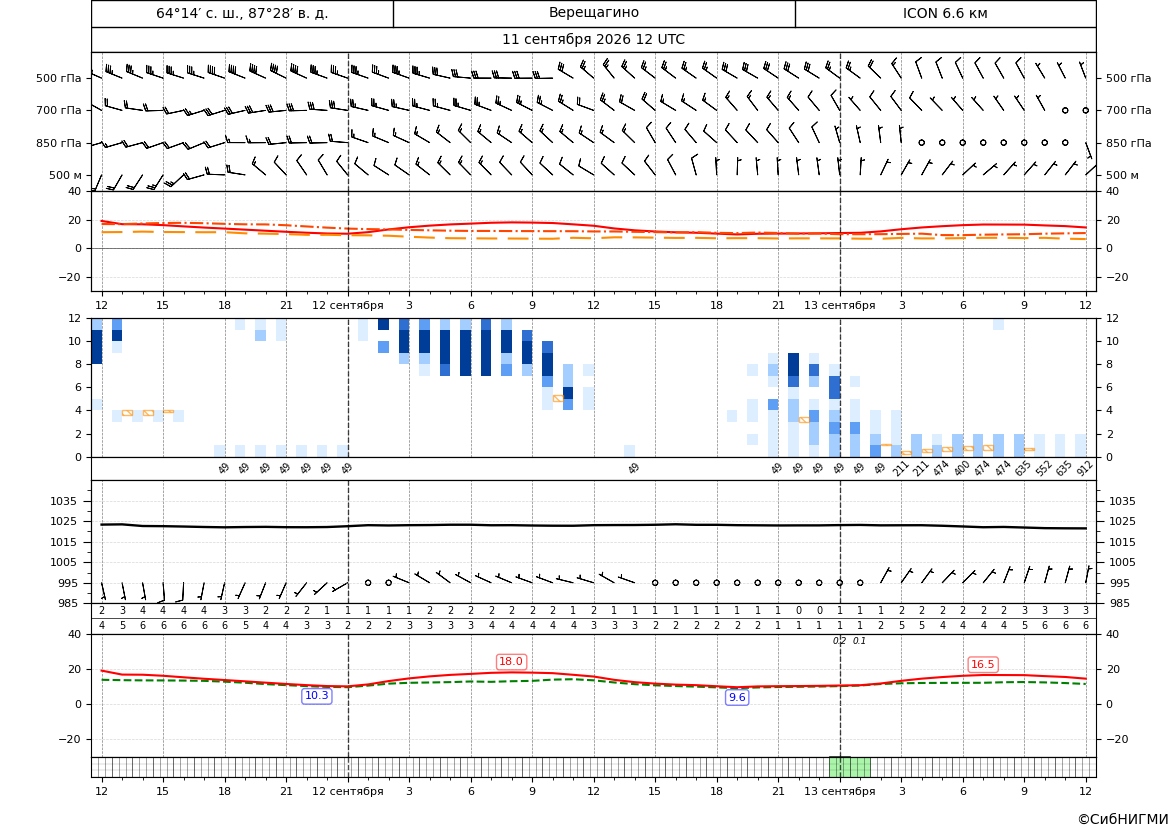Screen dimensions: 1169x827
Task: Click the 912 cloud base value
Action: (1084, 468)
